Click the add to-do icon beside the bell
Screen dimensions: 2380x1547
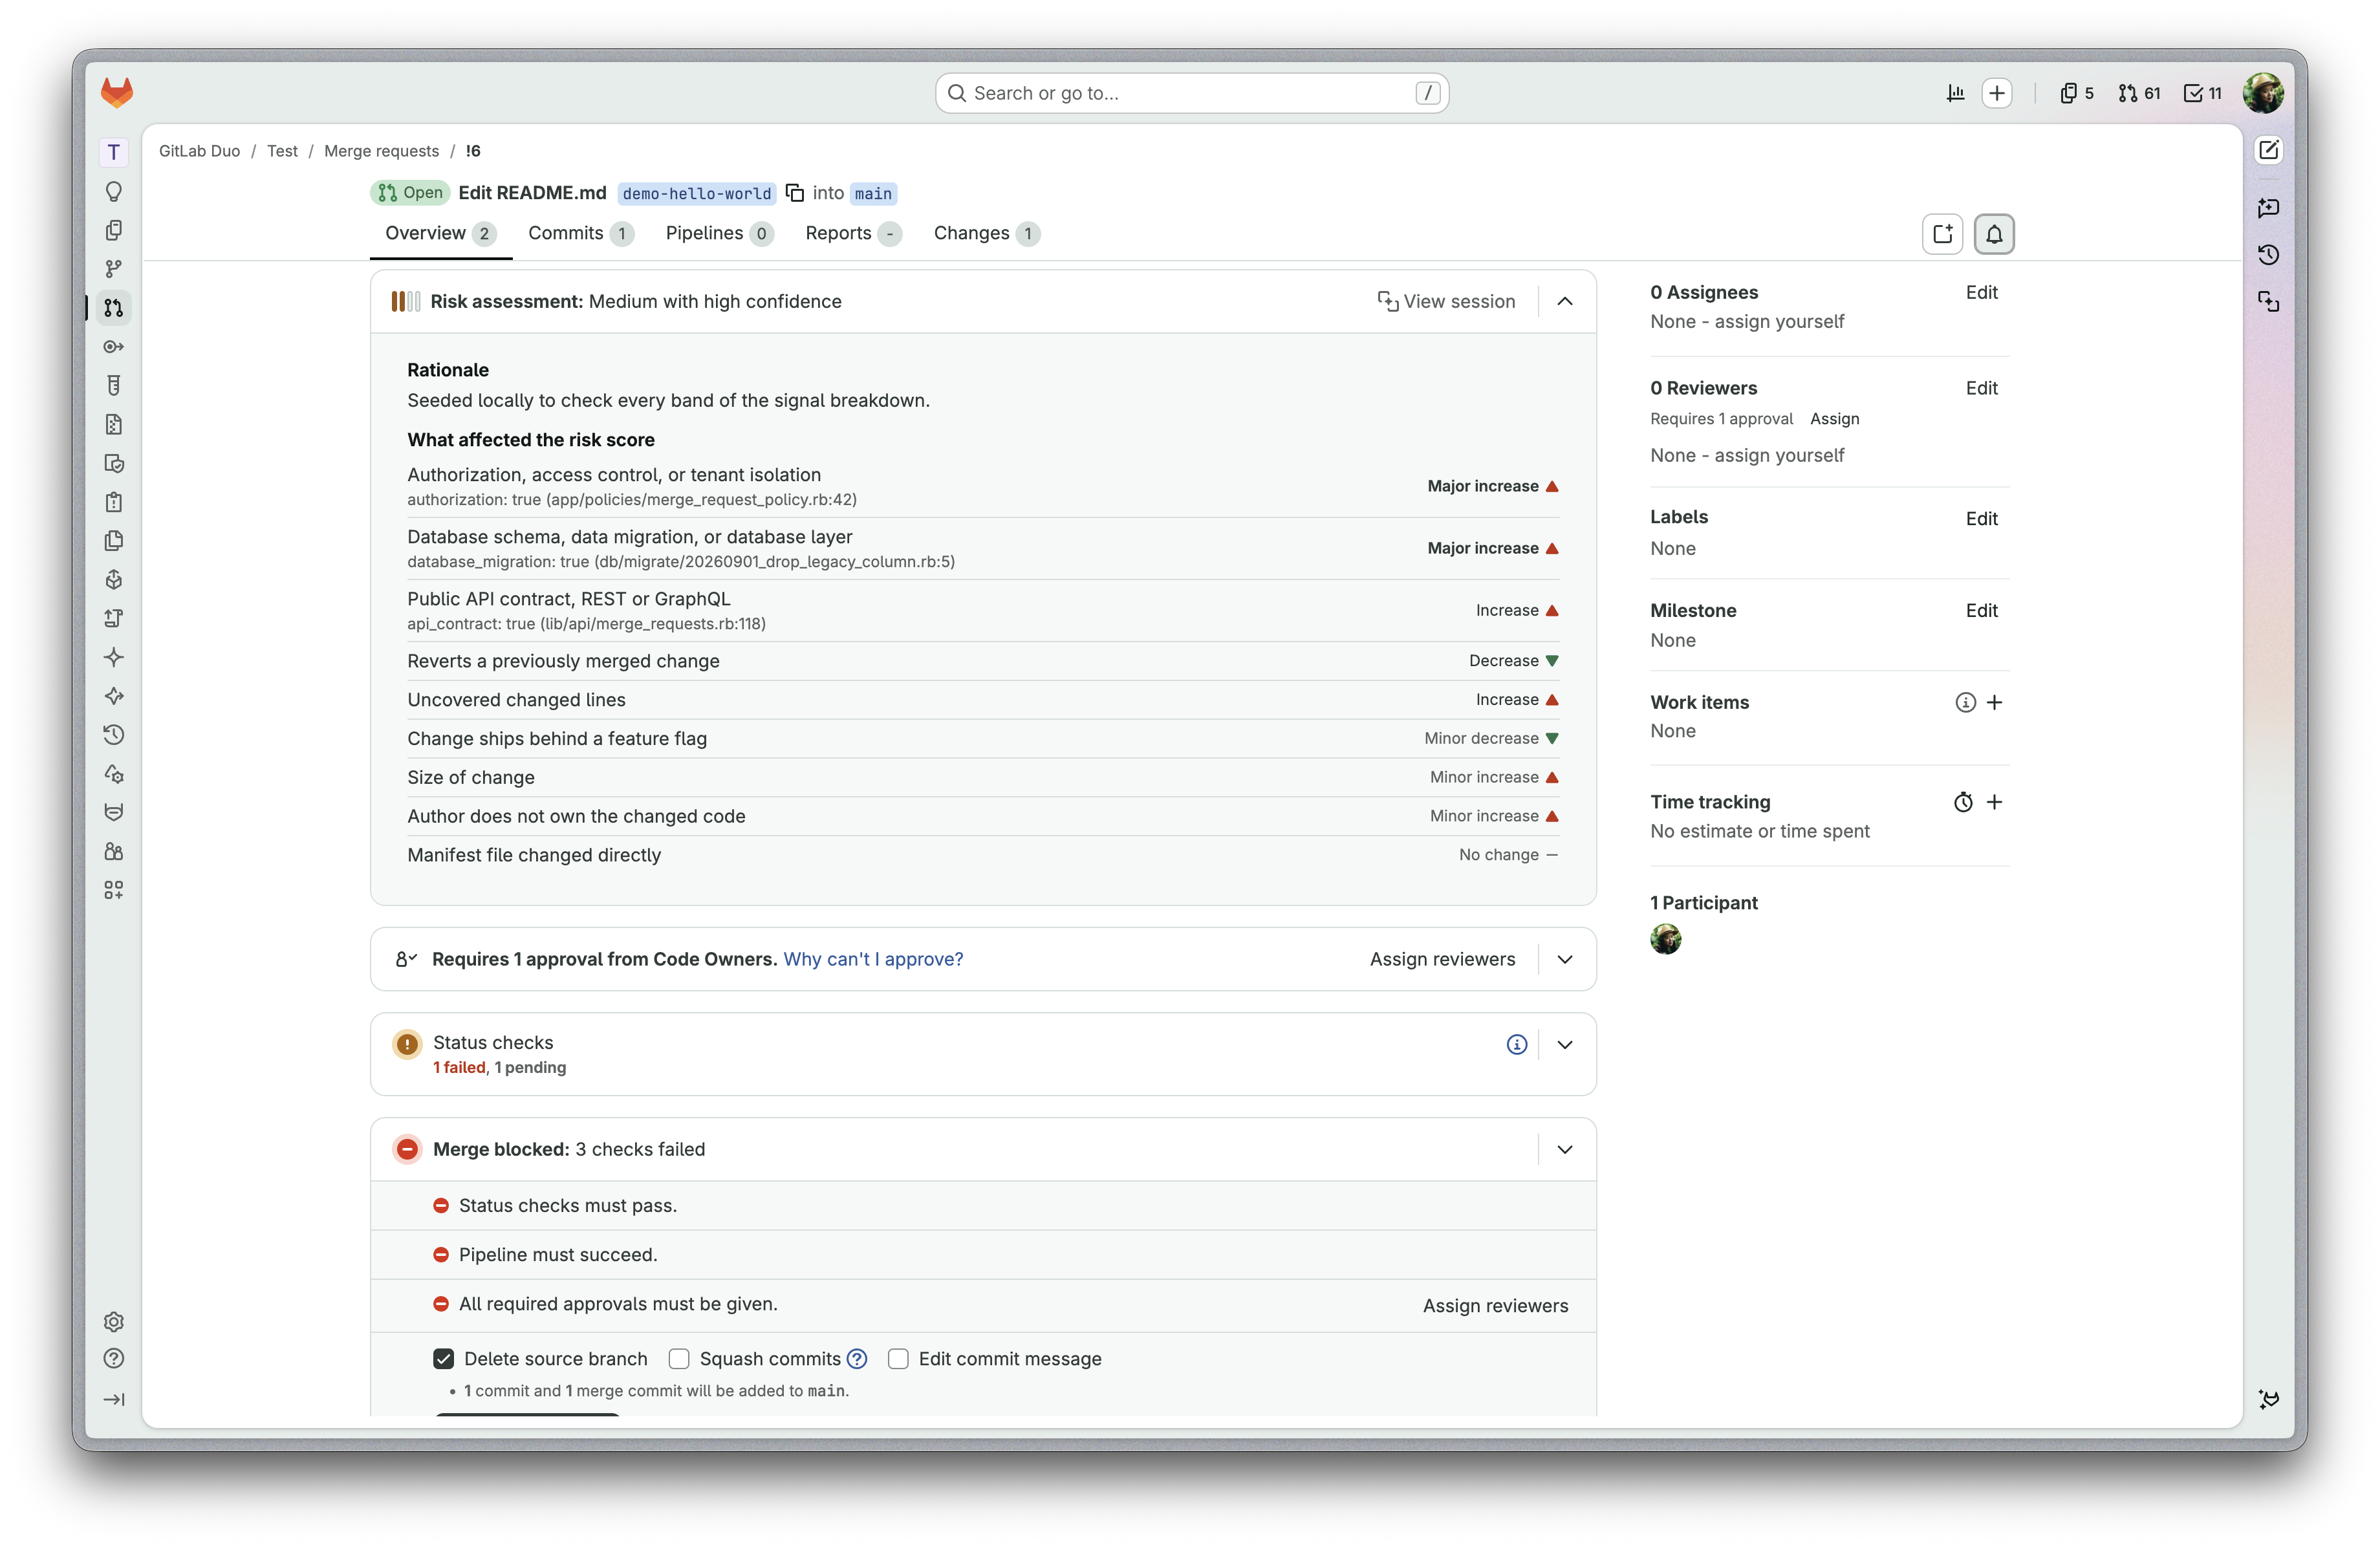point(1942,234)
